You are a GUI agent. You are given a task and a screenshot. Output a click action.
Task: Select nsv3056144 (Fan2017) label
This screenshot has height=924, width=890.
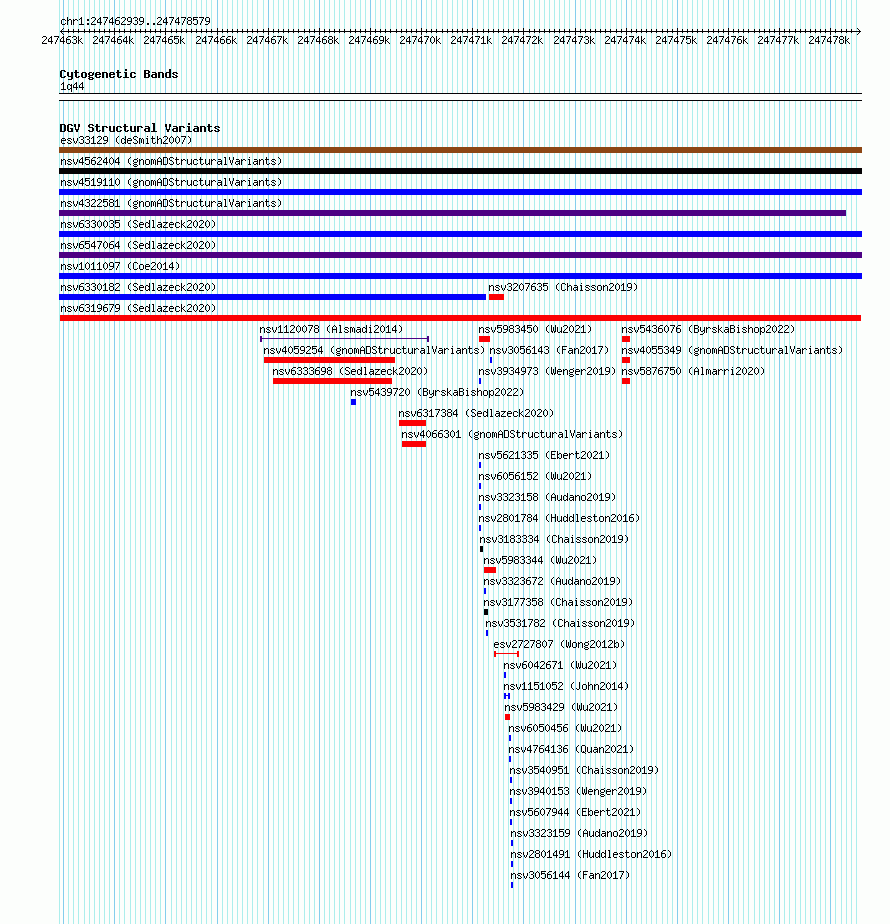pos(571,876)
